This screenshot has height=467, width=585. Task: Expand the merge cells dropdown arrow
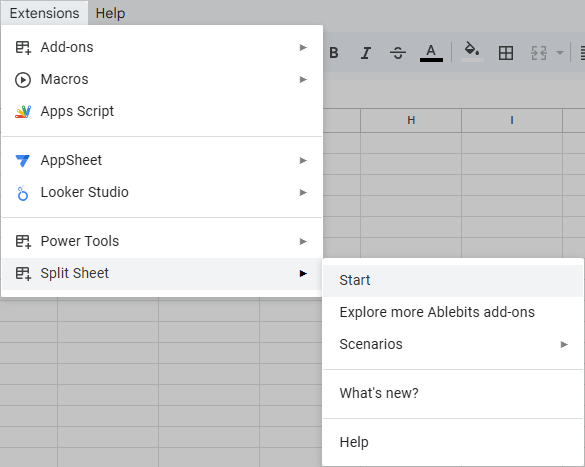click(559, 53)
